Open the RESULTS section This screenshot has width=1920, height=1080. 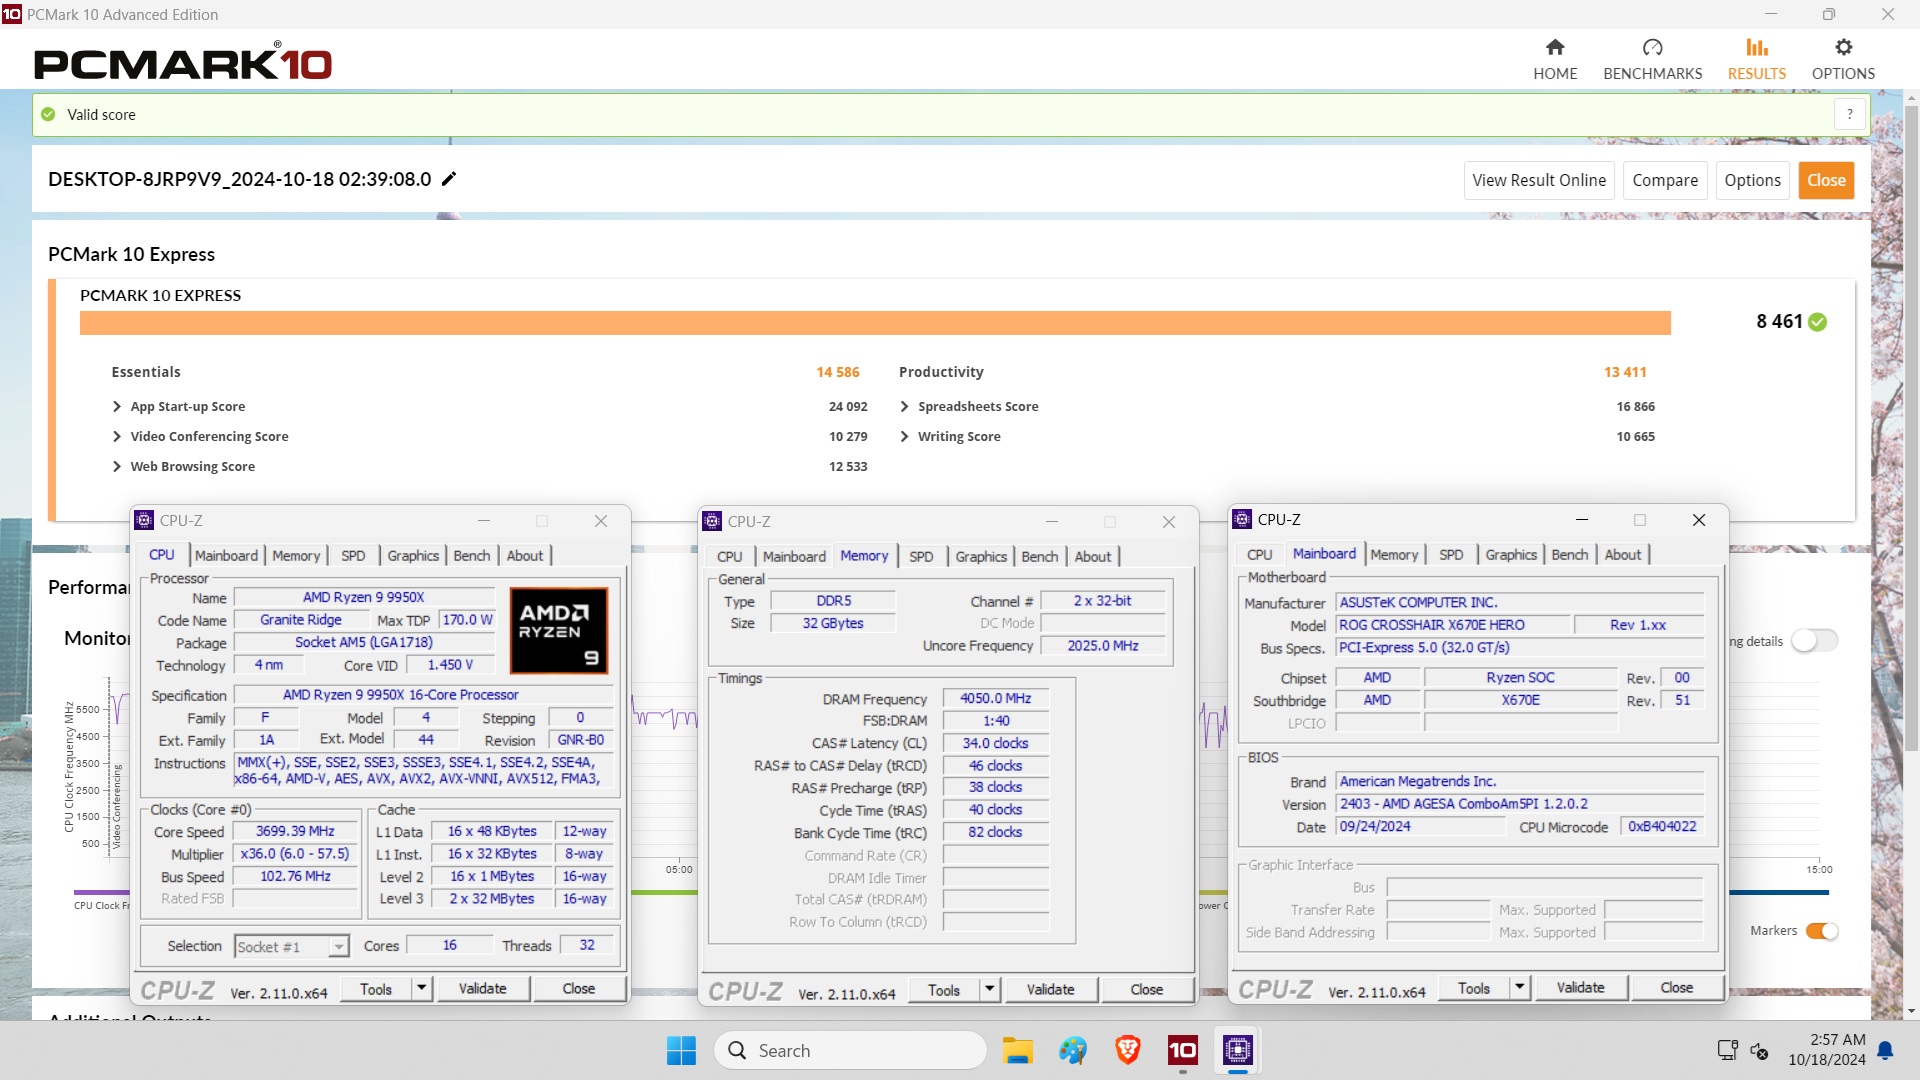(1756, 60)
